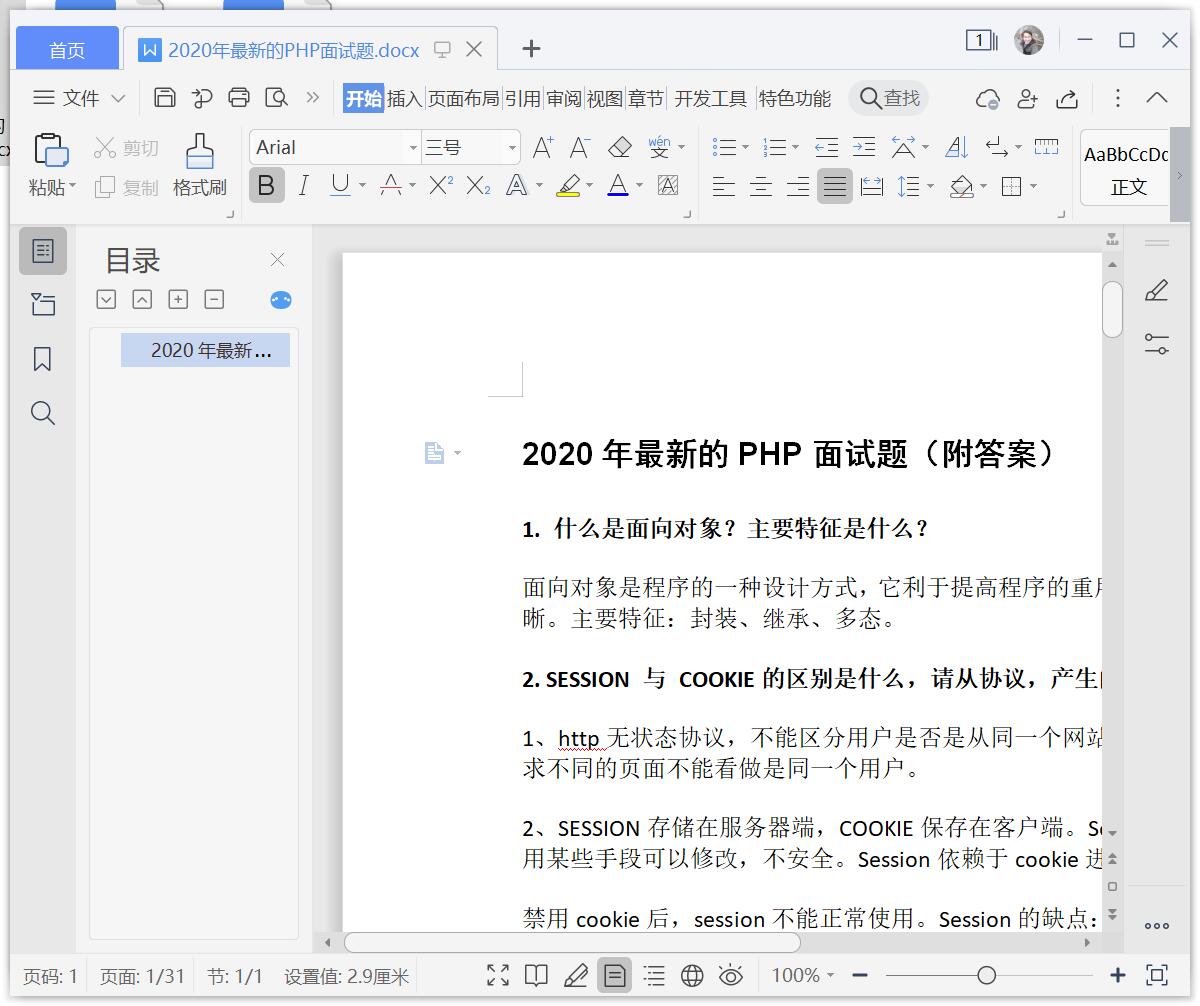Switch to the 插入 ribbon tab
This screenshot has height=1006, width=1200.
coord(402,98)
